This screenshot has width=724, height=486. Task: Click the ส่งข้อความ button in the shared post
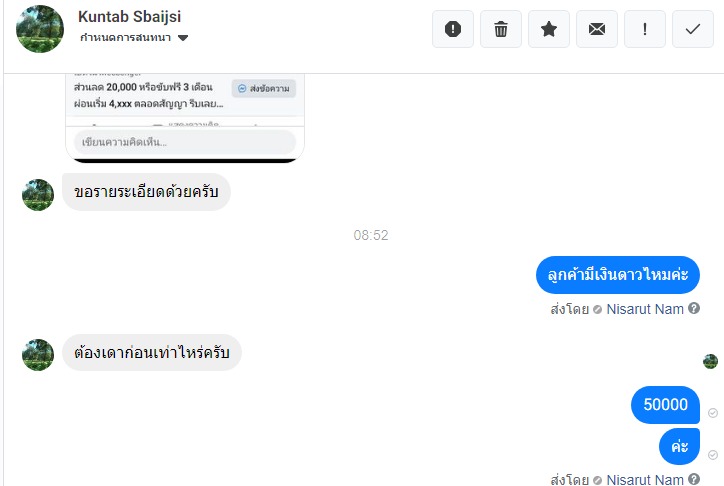click(265, 89)
